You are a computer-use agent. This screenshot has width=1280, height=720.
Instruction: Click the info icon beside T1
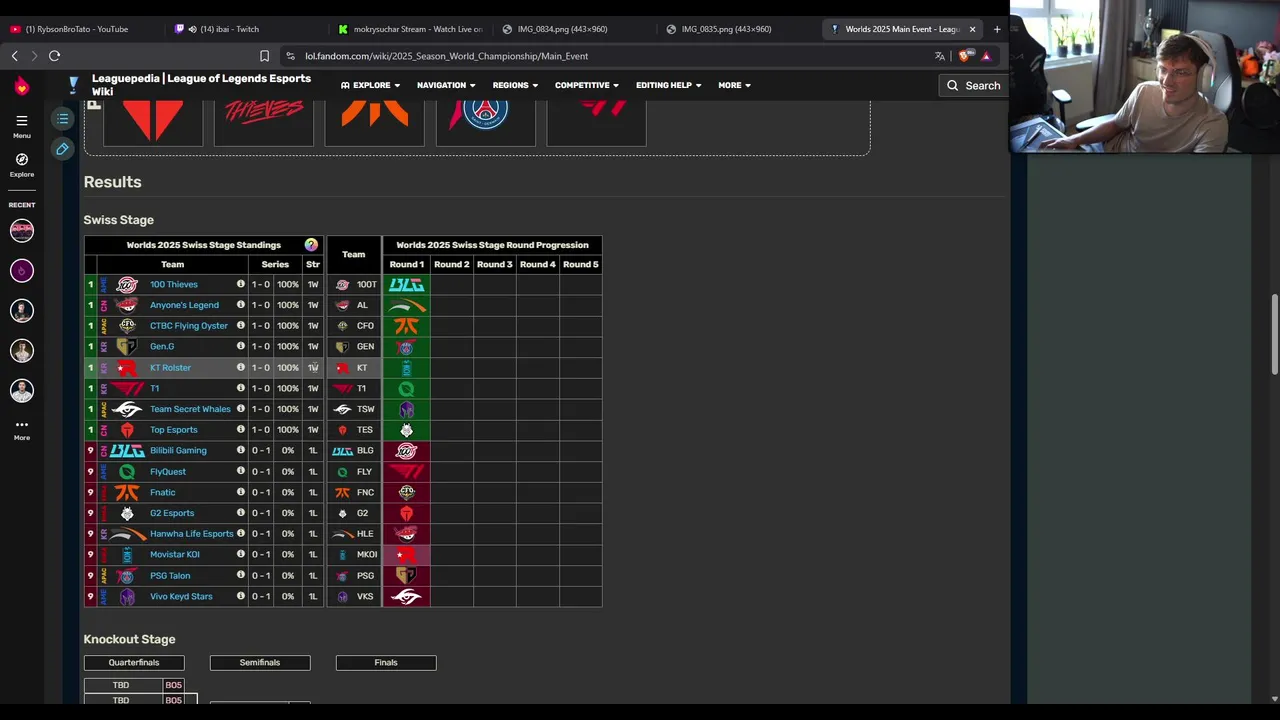[240, 388]
